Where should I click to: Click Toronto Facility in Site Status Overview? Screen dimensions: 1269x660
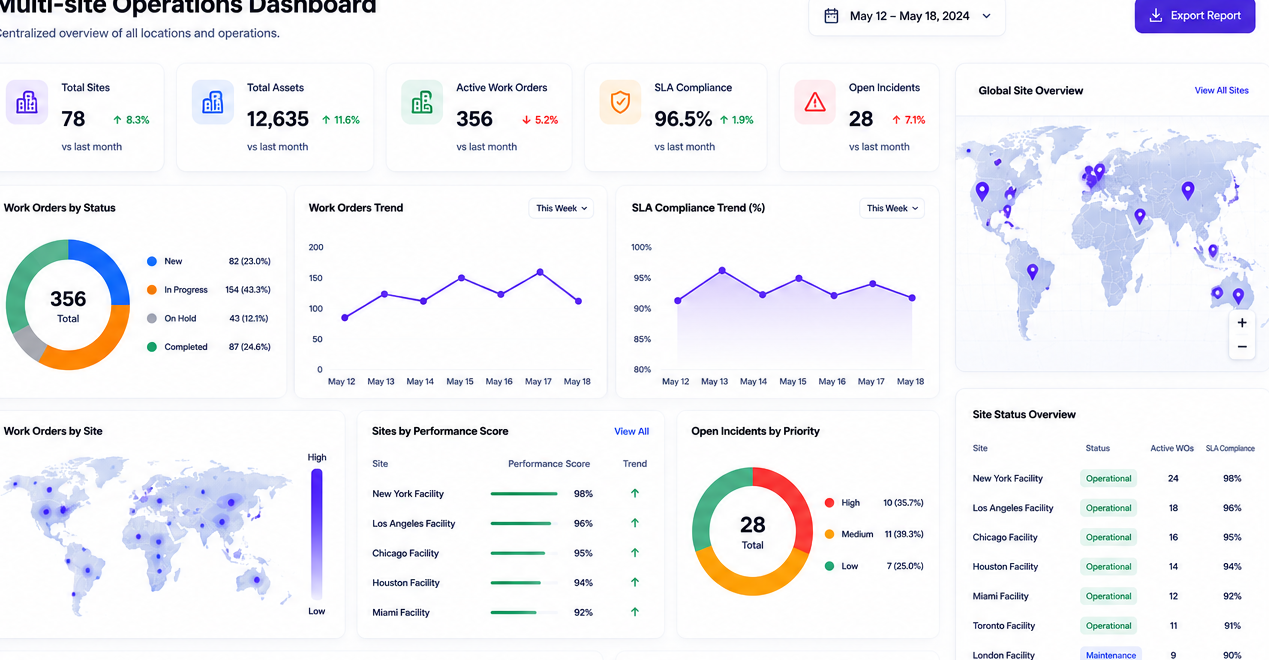coord(1004,626)
